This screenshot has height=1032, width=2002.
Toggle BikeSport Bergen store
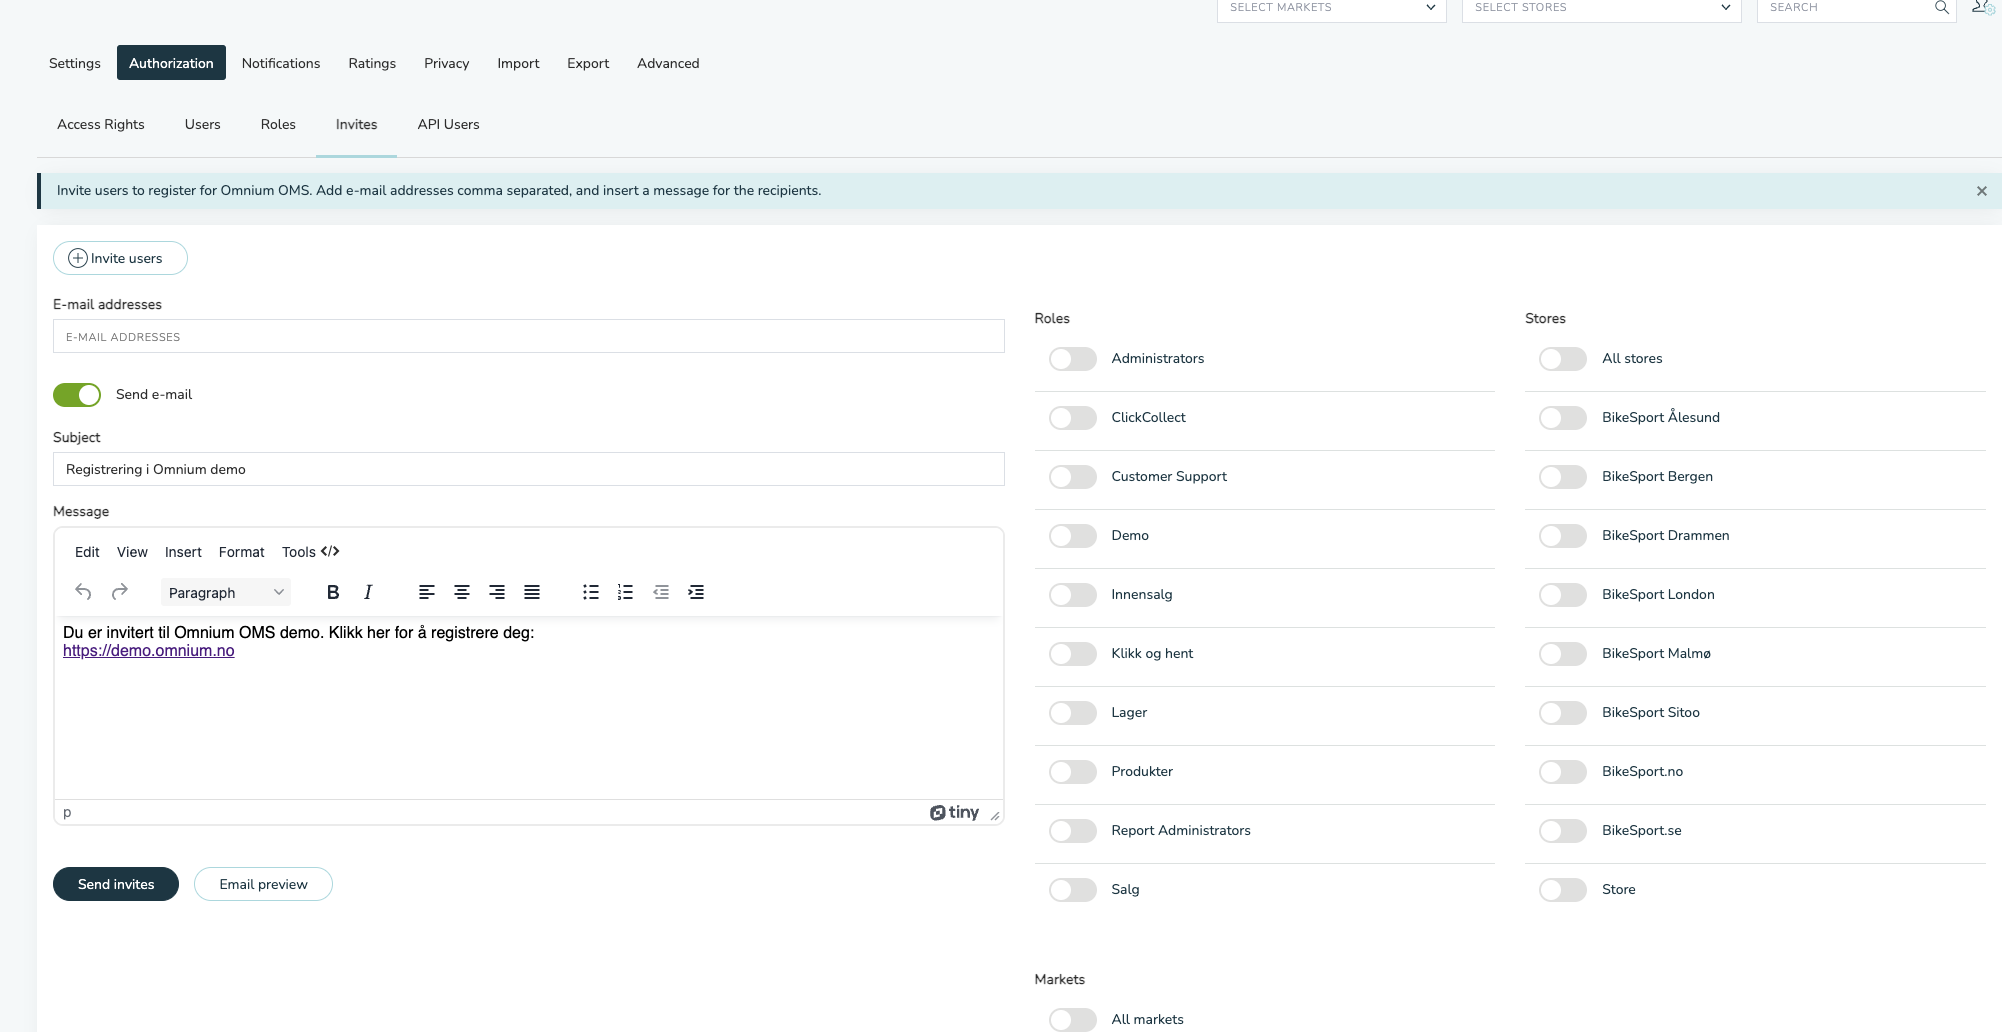click(x=1563, y=477)
